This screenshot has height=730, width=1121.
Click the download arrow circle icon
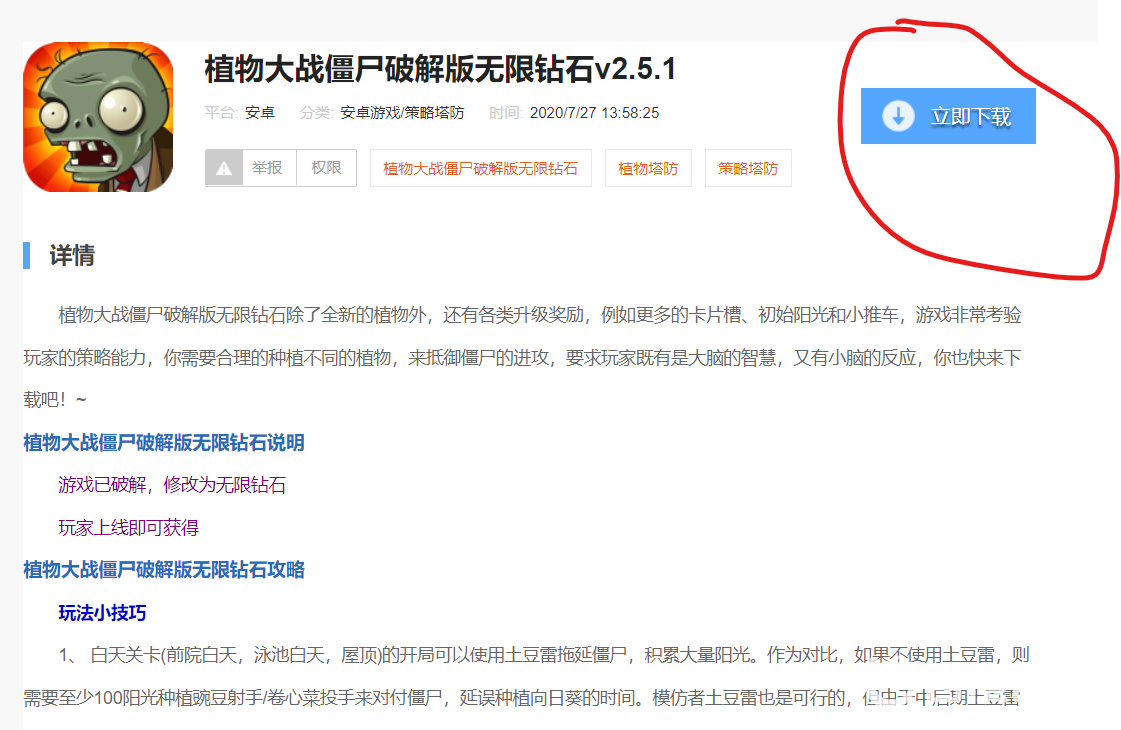click(x=898, y=116)
